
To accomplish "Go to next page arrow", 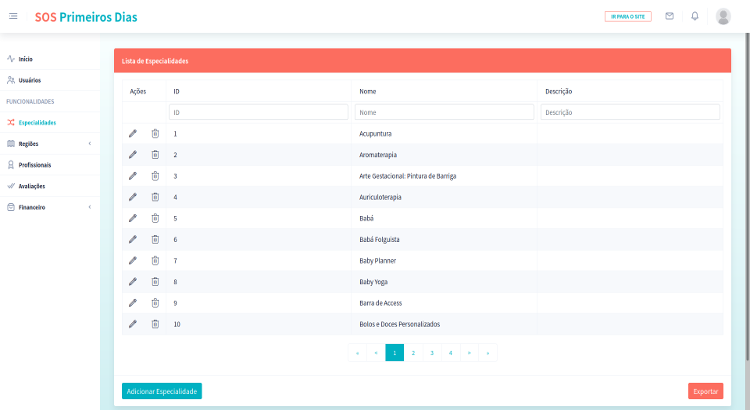I will (x=469, y=353).
